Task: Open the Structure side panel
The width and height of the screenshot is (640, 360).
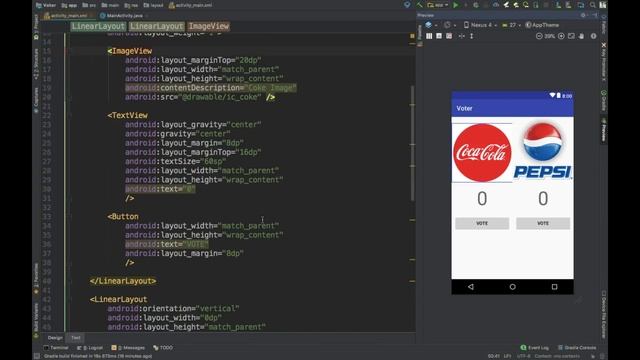Action: (x=36, y=64)
